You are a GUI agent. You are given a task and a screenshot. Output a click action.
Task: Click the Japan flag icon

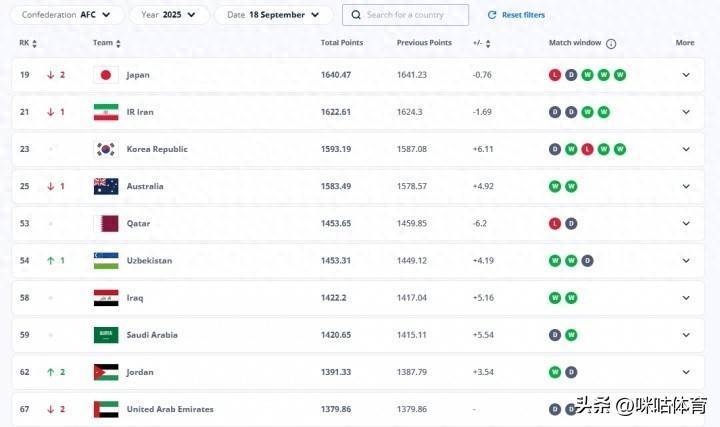pyautogui.click(x=106, y=75)
